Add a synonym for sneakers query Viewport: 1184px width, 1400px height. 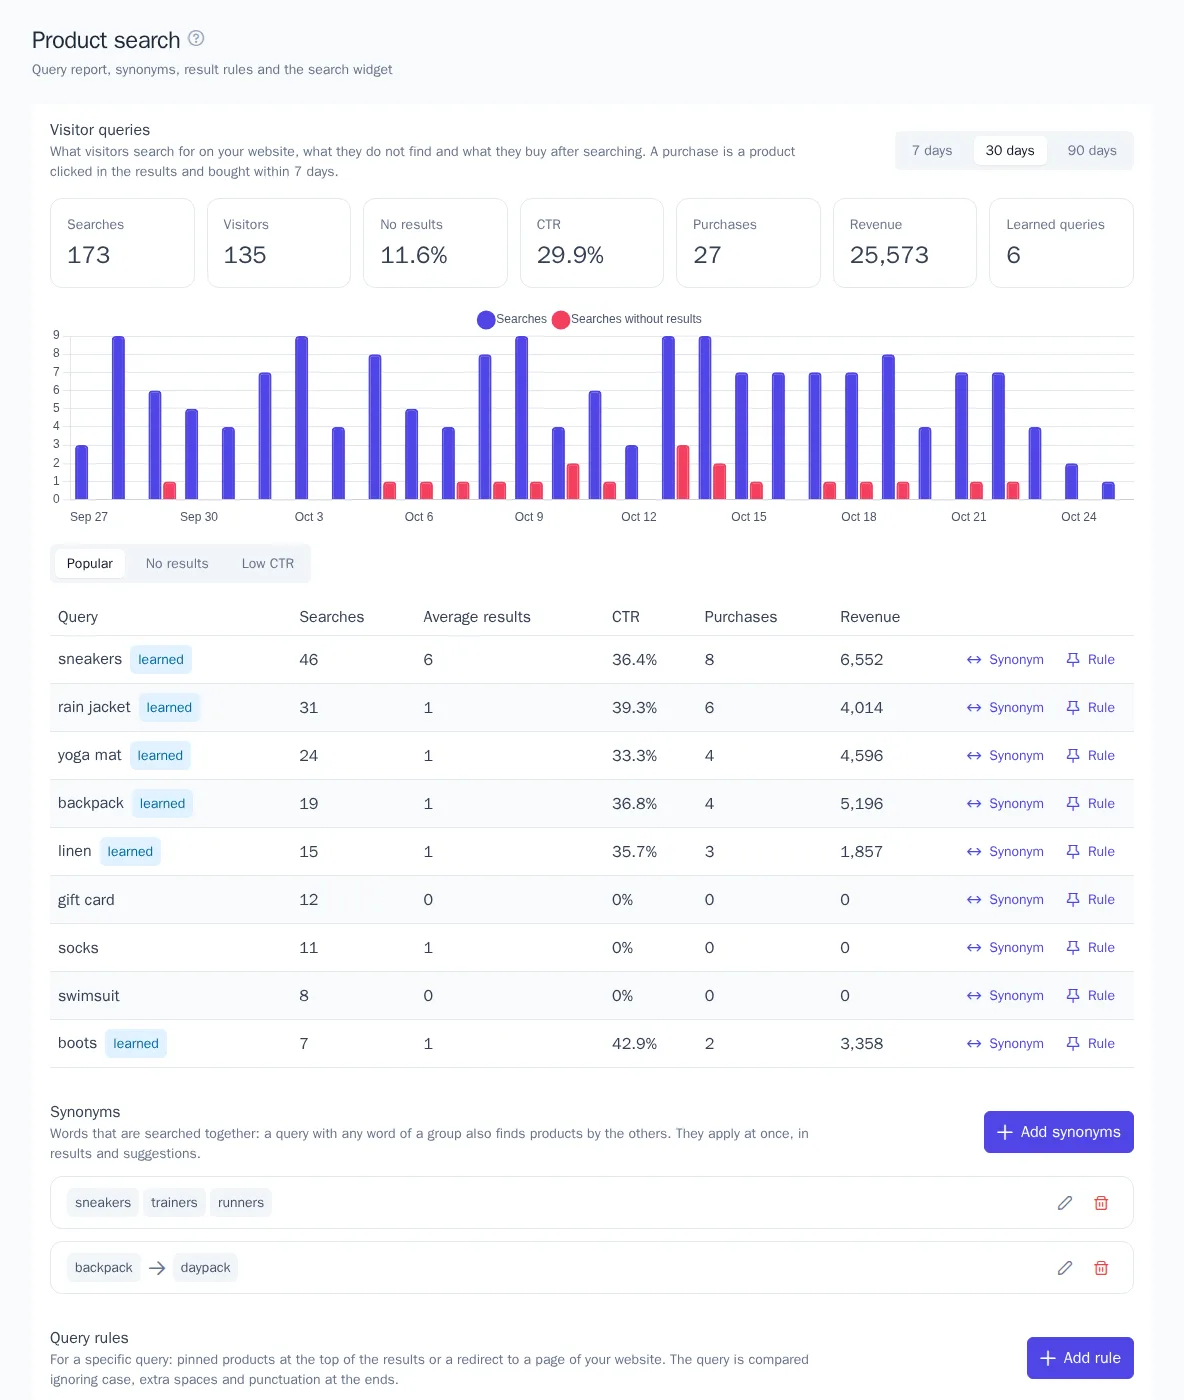1005,660
